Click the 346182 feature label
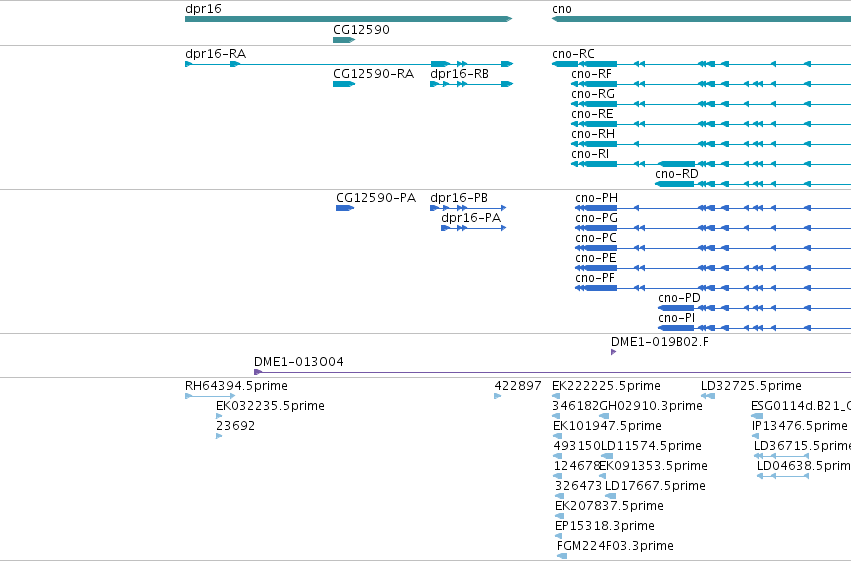 click(x=576, y=406)
